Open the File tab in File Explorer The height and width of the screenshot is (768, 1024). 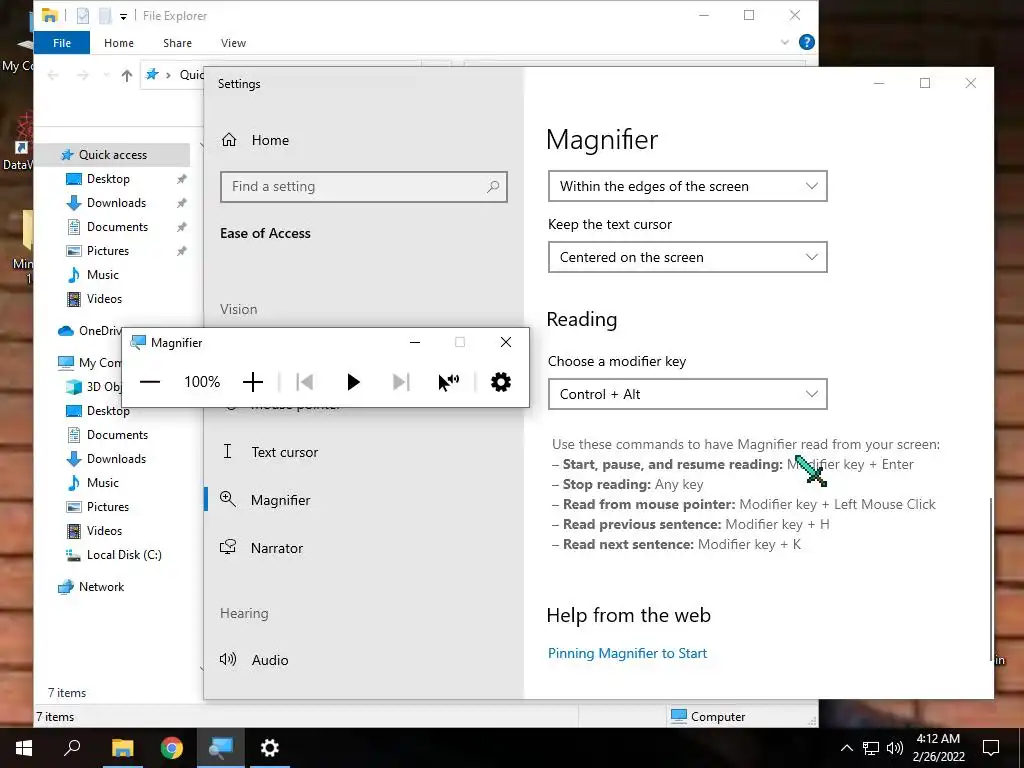click(x=62, y=43)
